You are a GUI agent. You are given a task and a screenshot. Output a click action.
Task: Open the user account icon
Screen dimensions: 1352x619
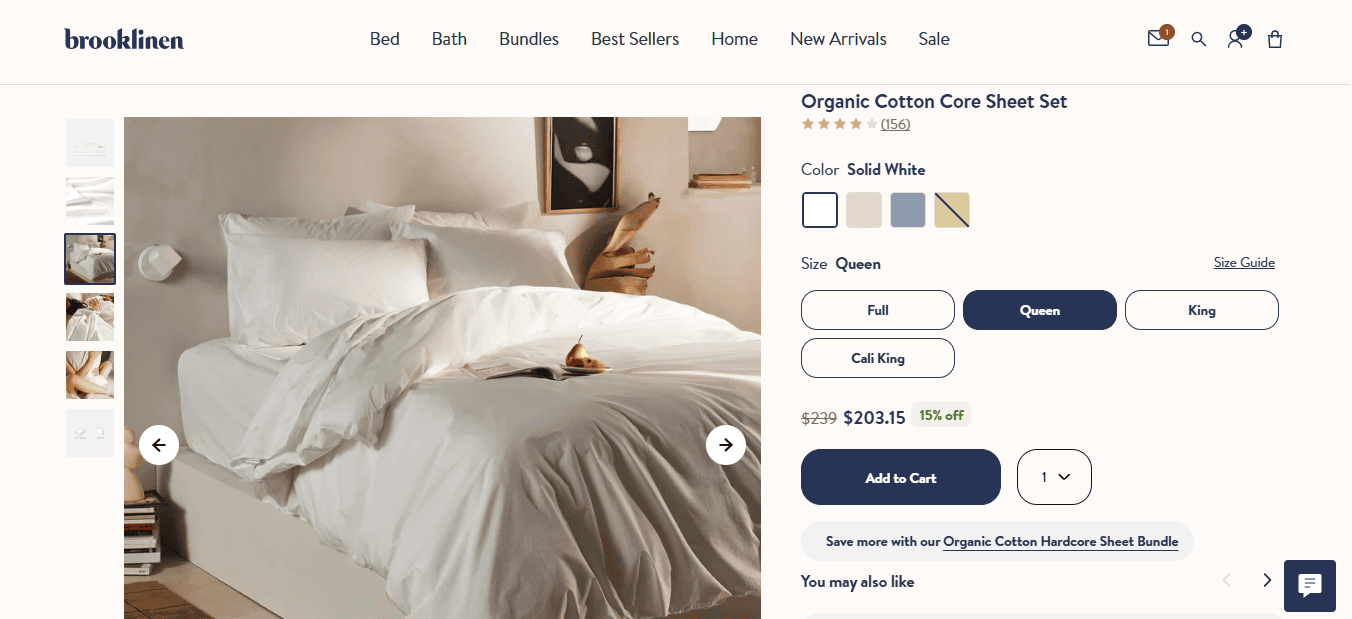1236,39
